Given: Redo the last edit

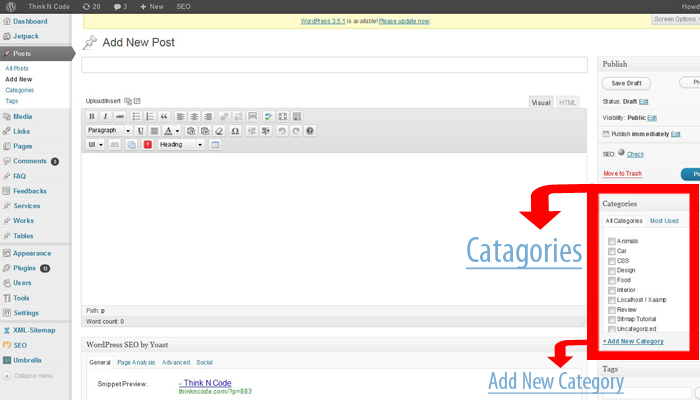Looking at the screenshot, I should tap(296, 131).
